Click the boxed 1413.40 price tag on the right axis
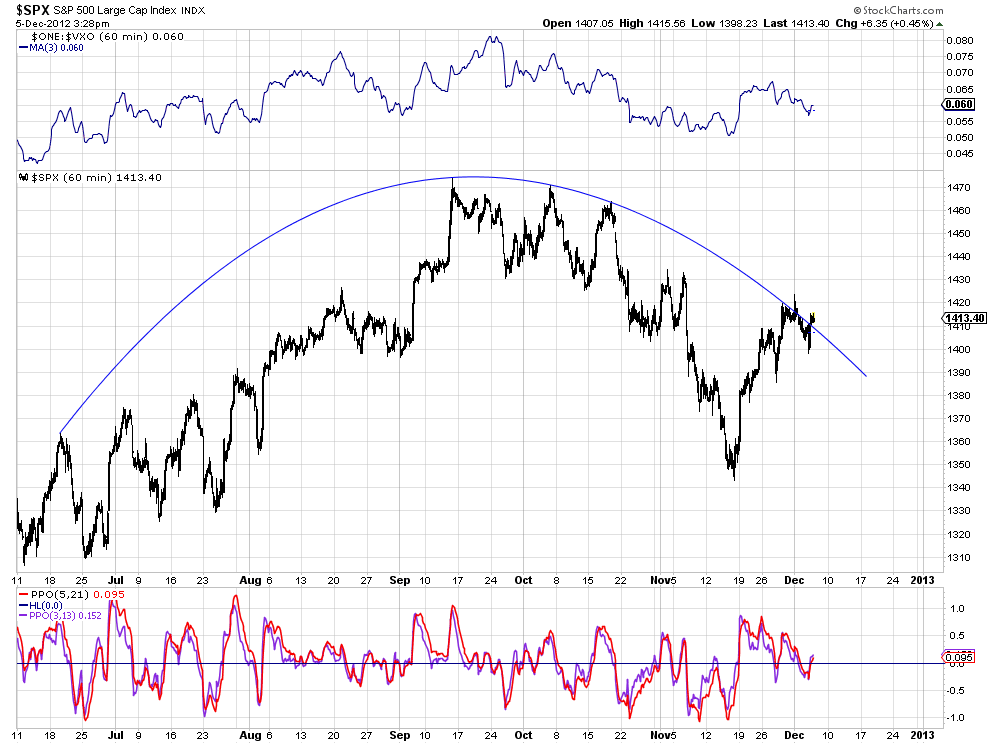This screenshot has width=990, height=744. 963,318
